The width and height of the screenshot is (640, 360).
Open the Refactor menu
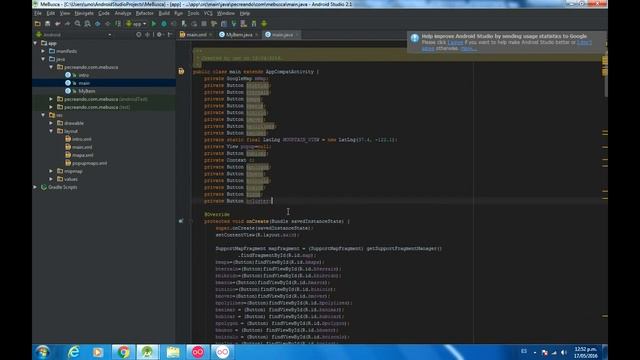point(144,13)
